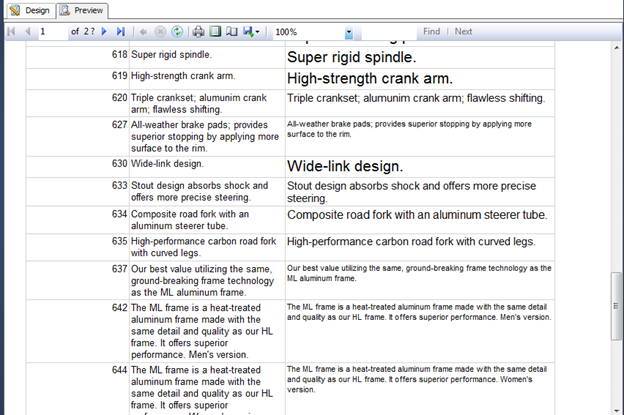Click right-column description mentioning 'Women's version.'
The image size is (624, 415).
click(417, 379)
